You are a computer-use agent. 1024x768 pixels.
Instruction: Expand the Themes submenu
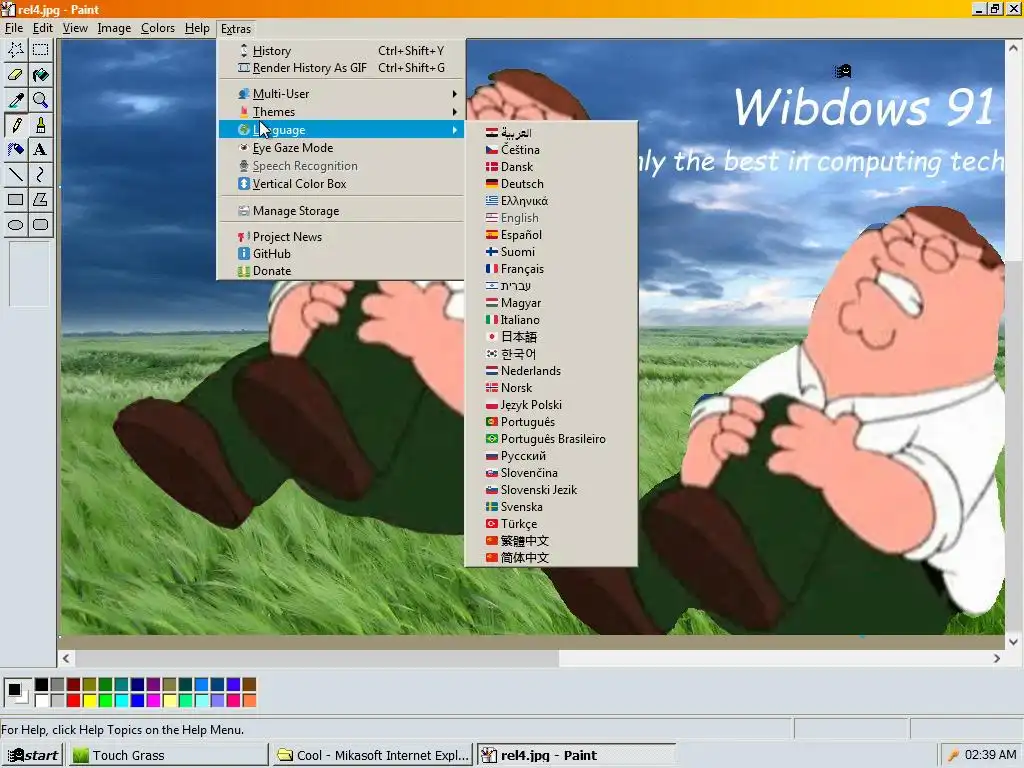[x=341, y=112]
